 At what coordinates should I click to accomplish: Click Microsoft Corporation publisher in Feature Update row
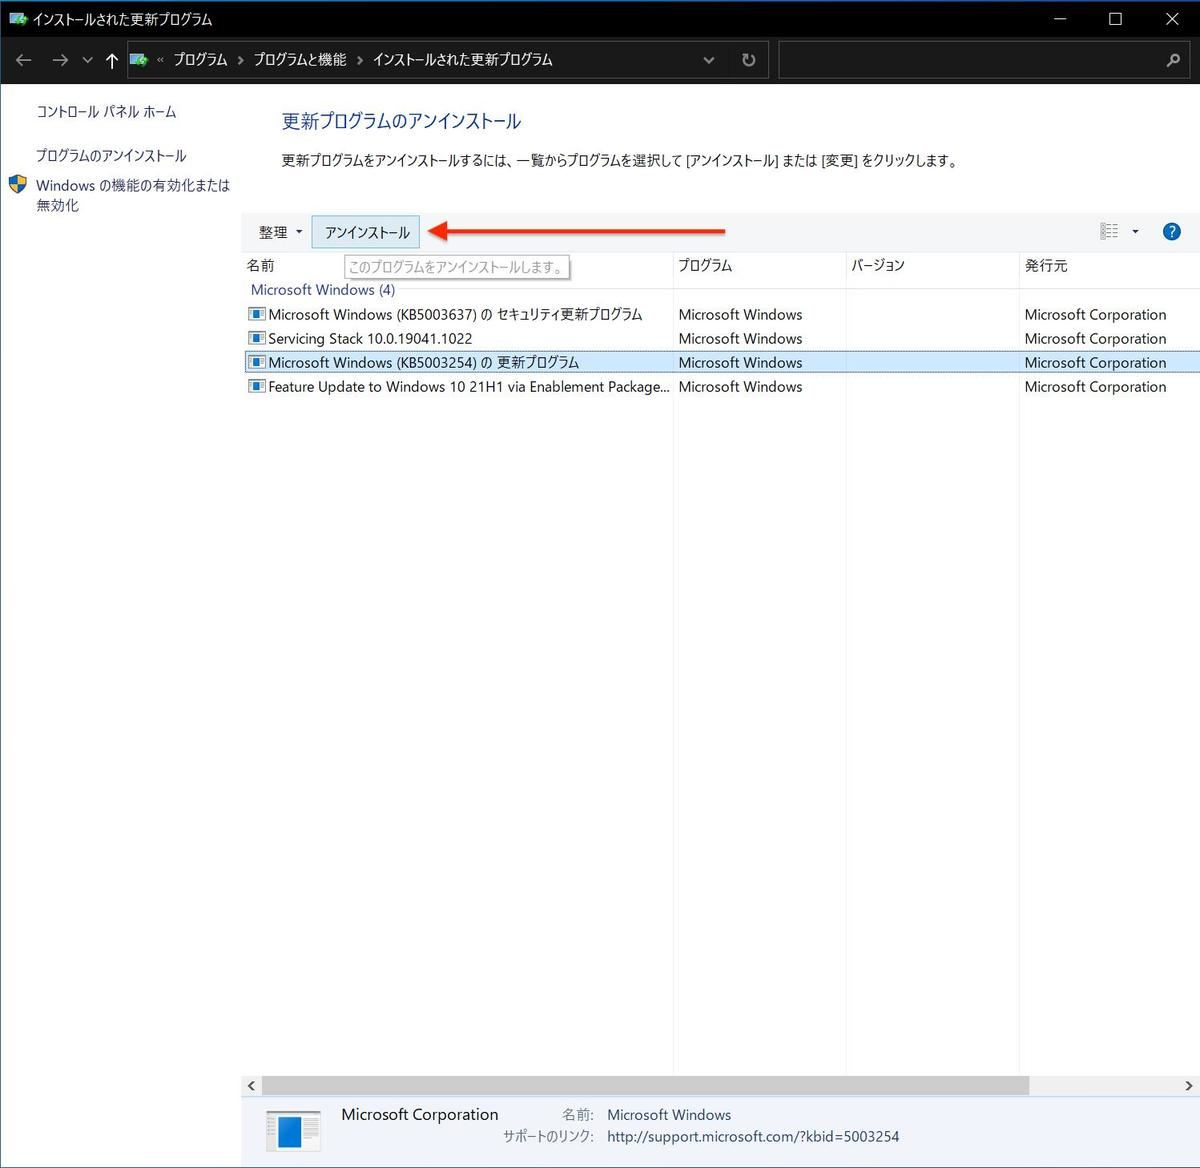[1095, 386]
